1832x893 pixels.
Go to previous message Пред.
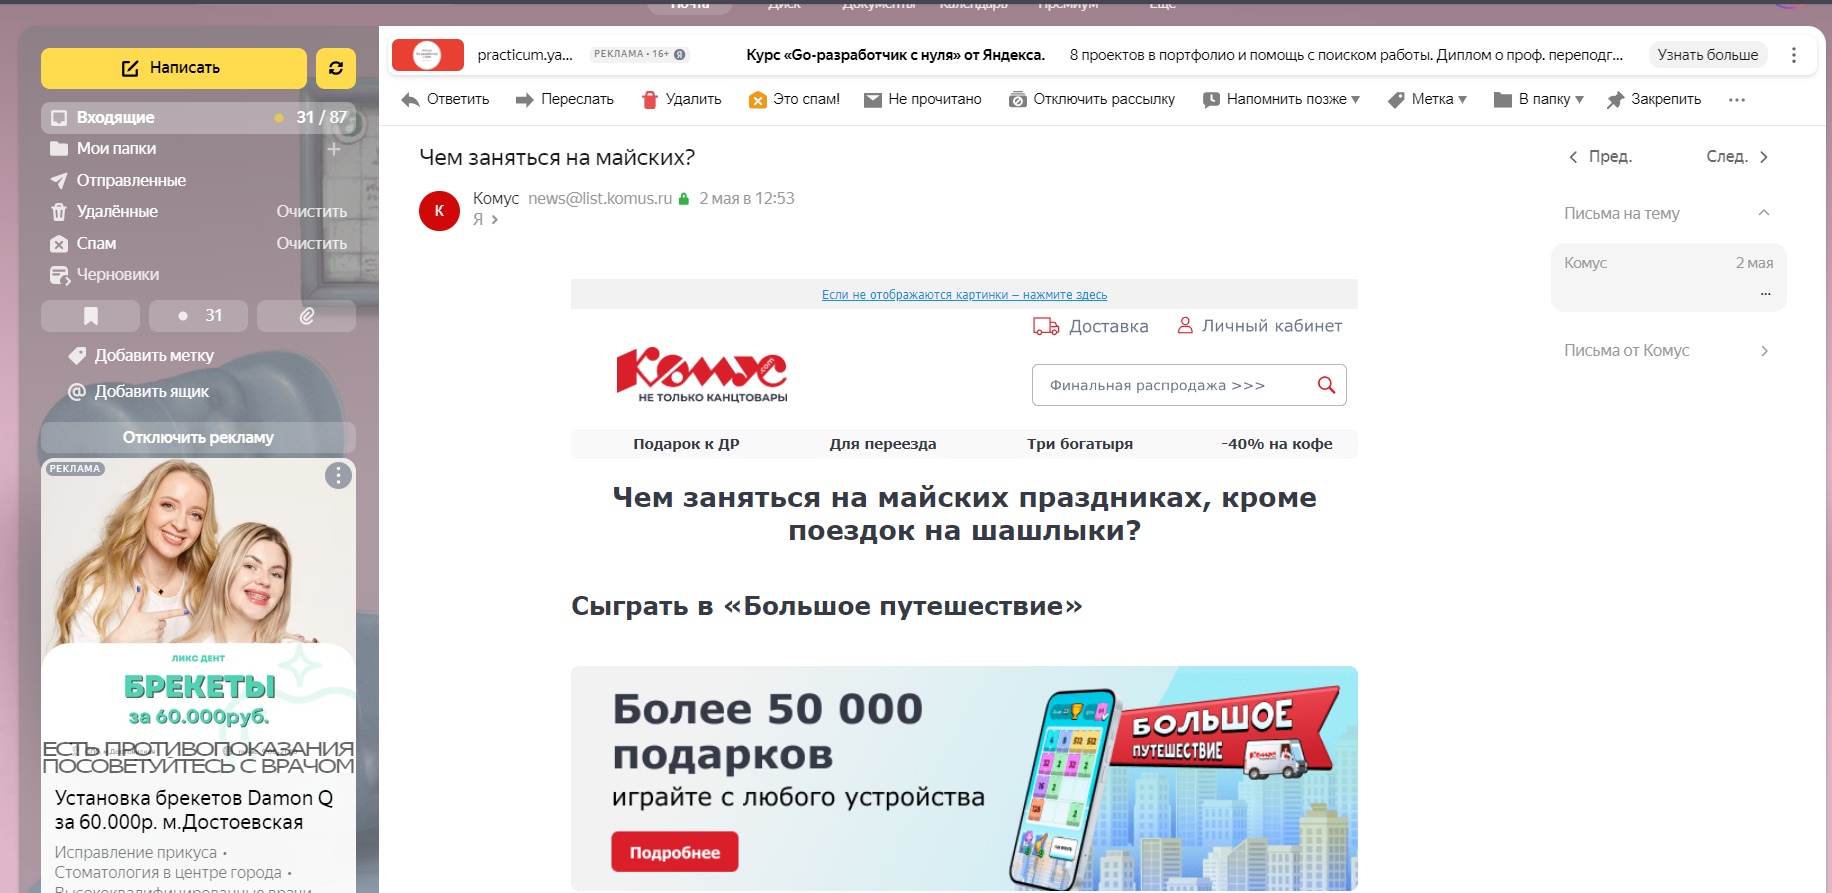coord(1600,156)
